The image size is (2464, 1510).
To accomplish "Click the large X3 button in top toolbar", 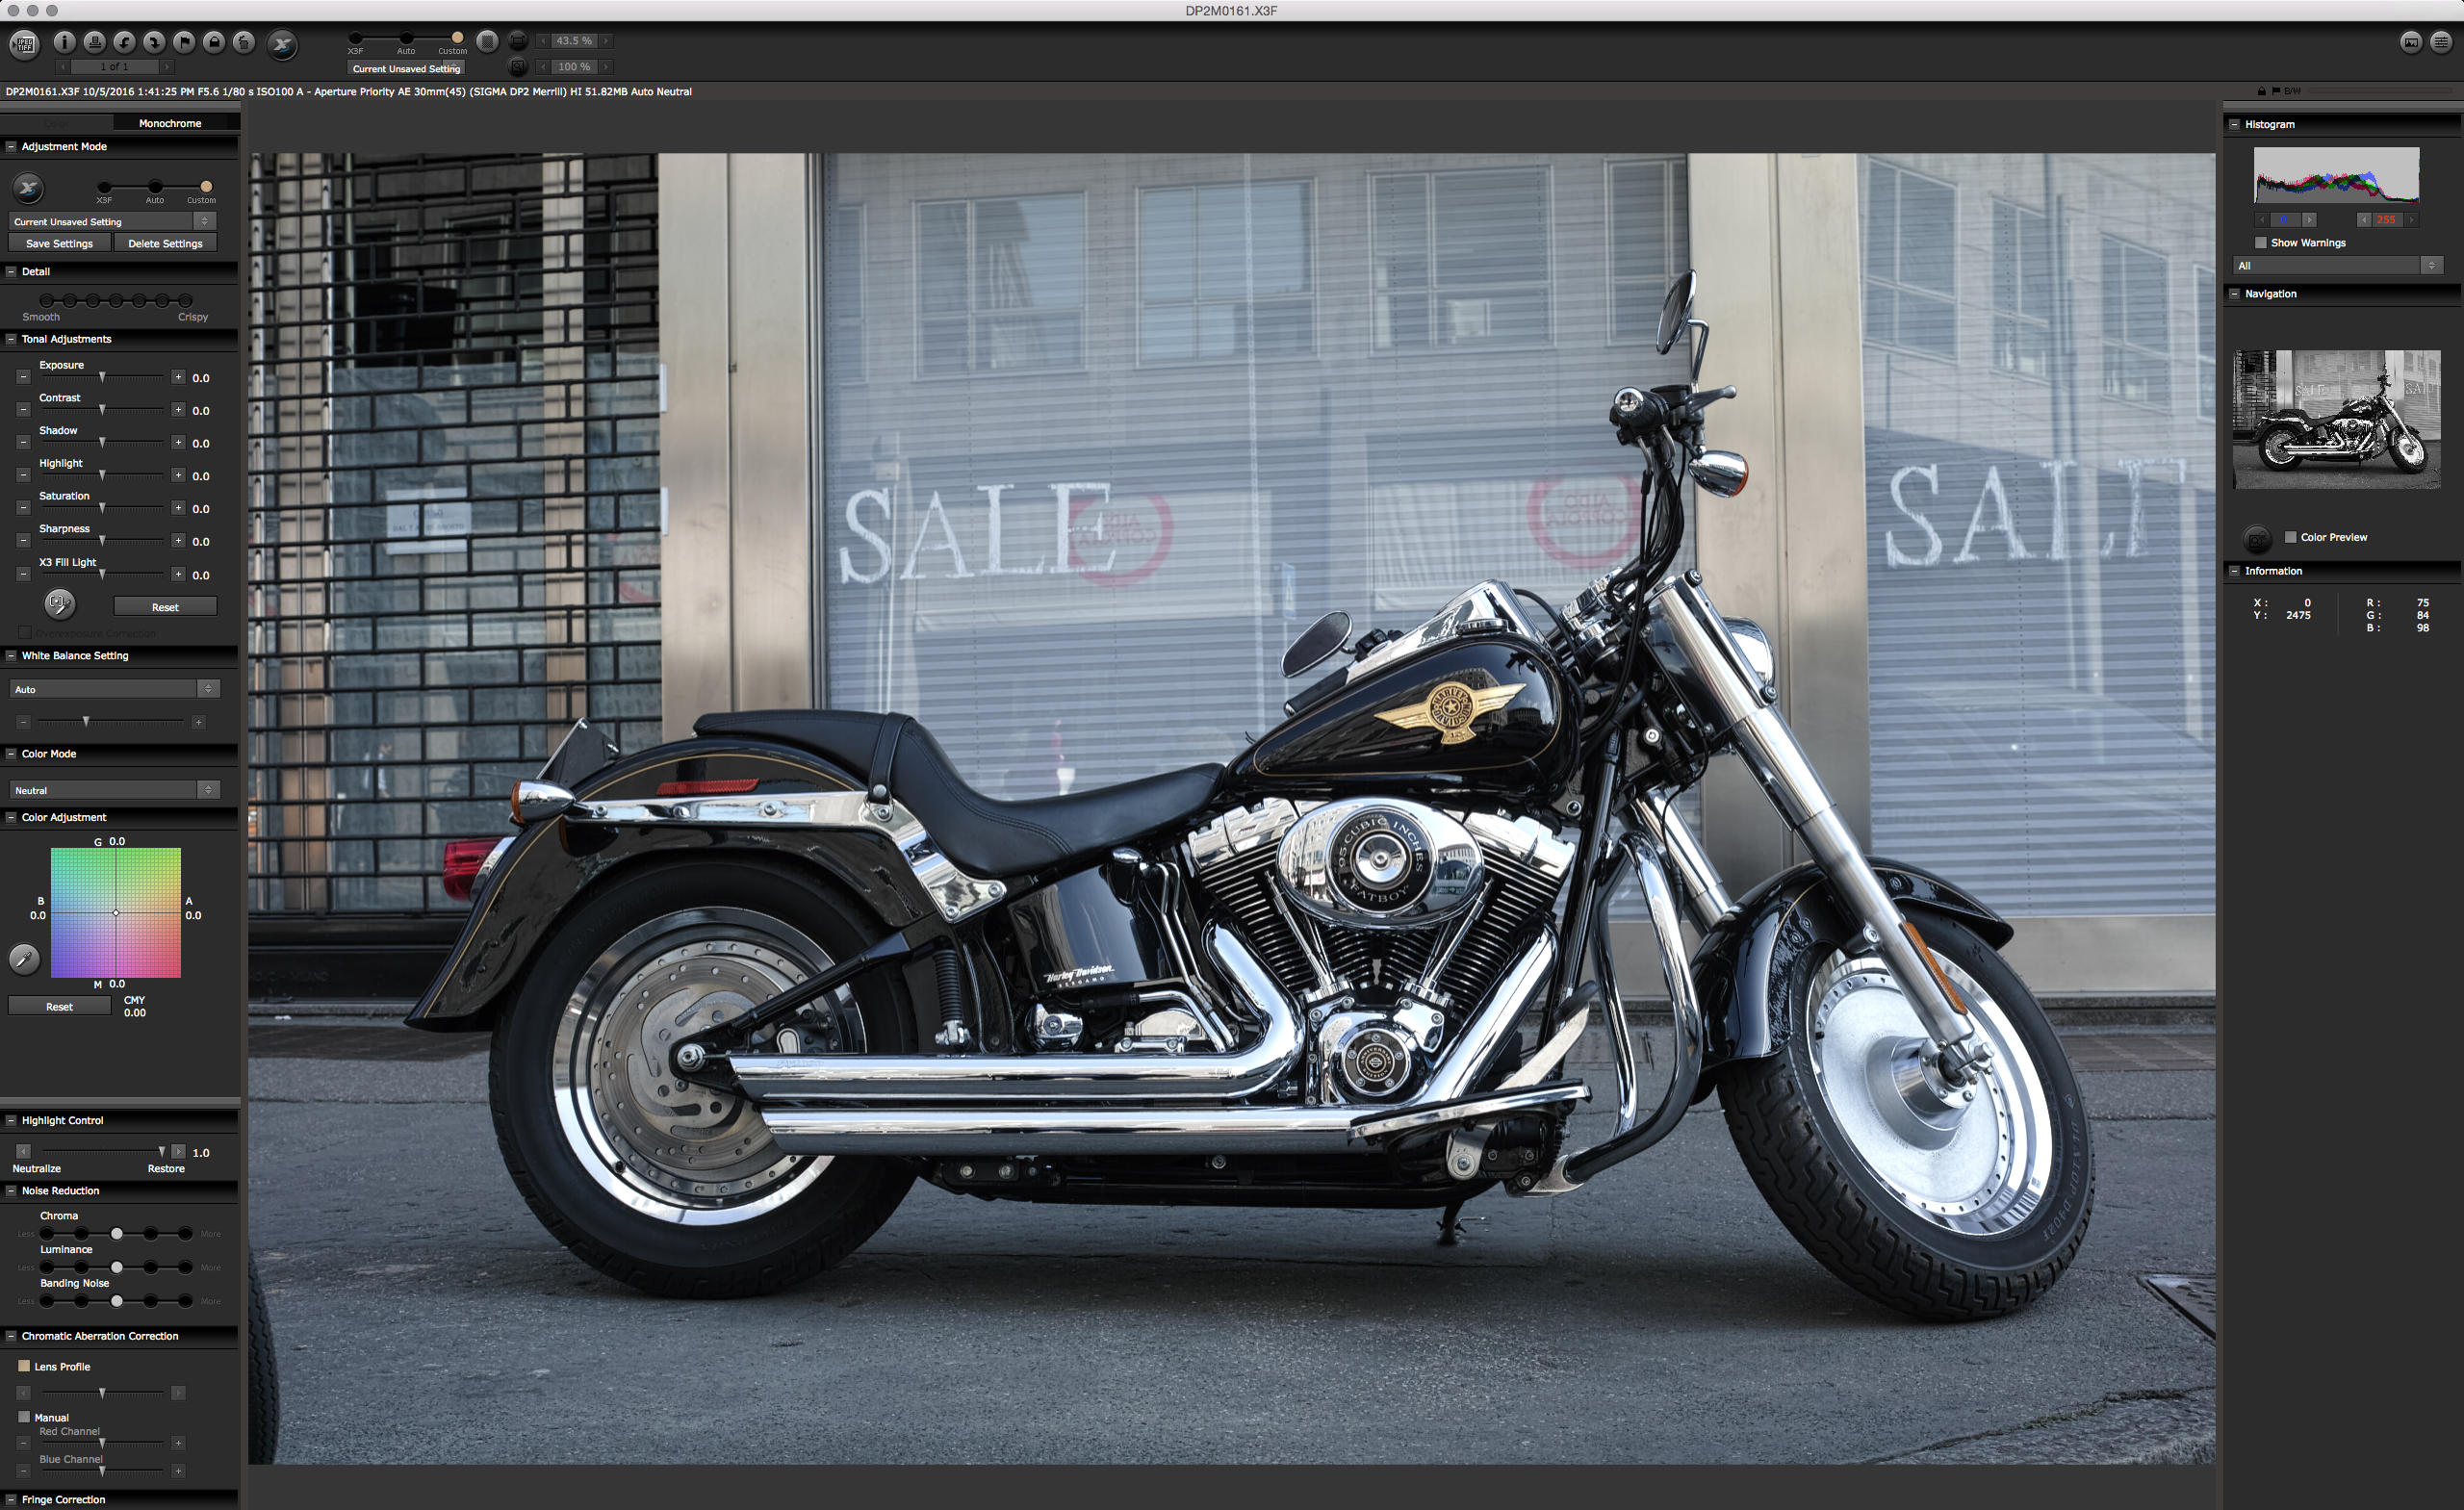I will tap(283, 44).
